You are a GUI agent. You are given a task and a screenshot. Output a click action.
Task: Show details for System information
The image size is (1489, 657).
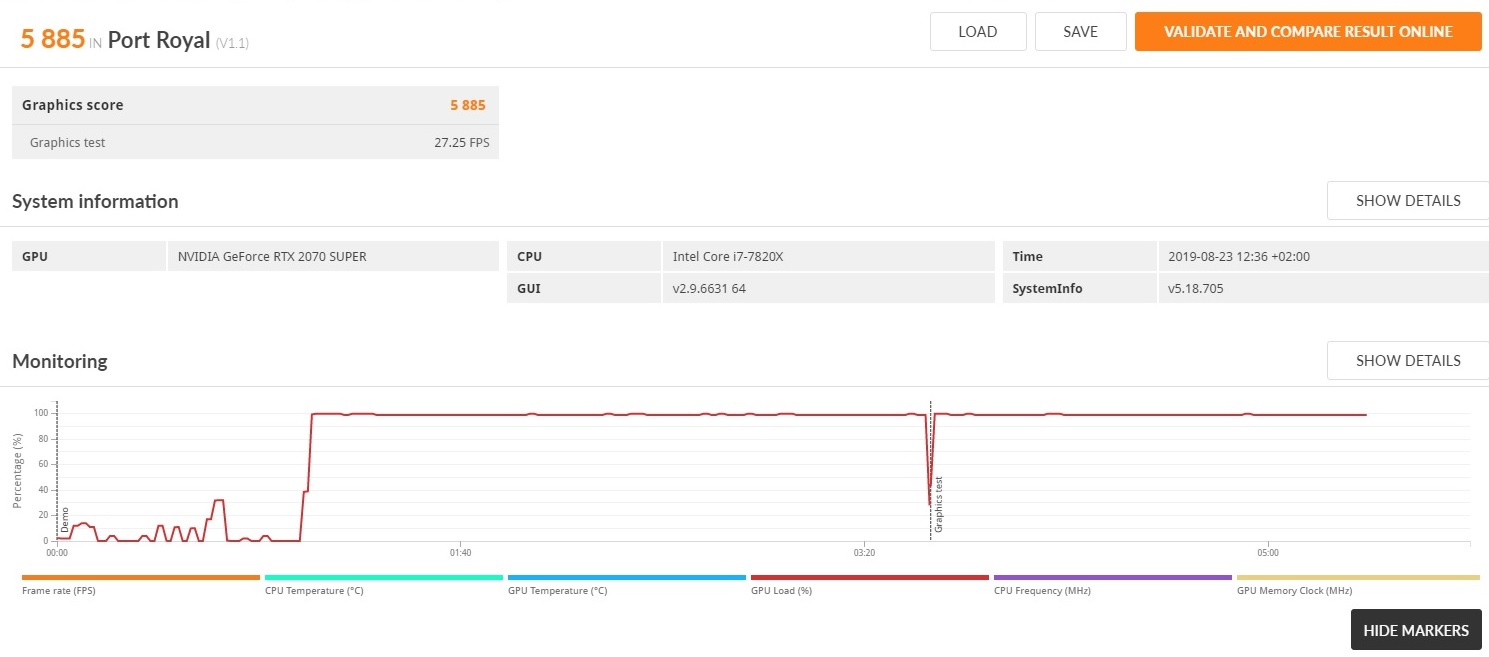point(1408,200)
